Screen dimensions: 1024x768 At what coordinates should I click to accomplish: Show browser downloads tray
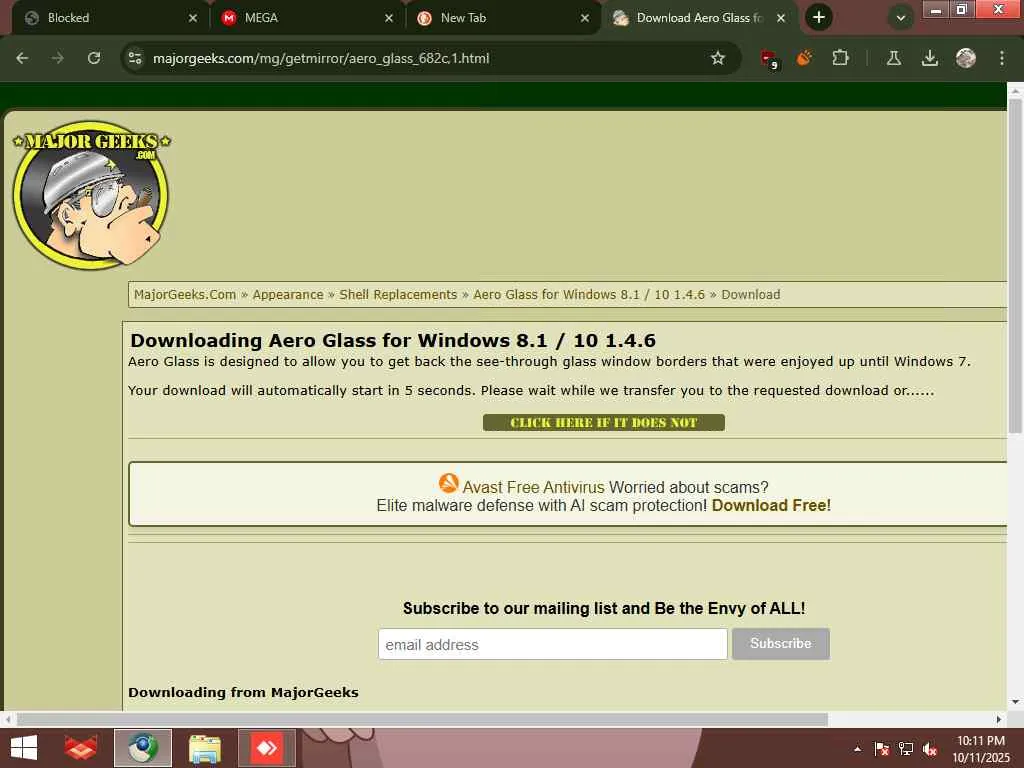coord(929,58)
